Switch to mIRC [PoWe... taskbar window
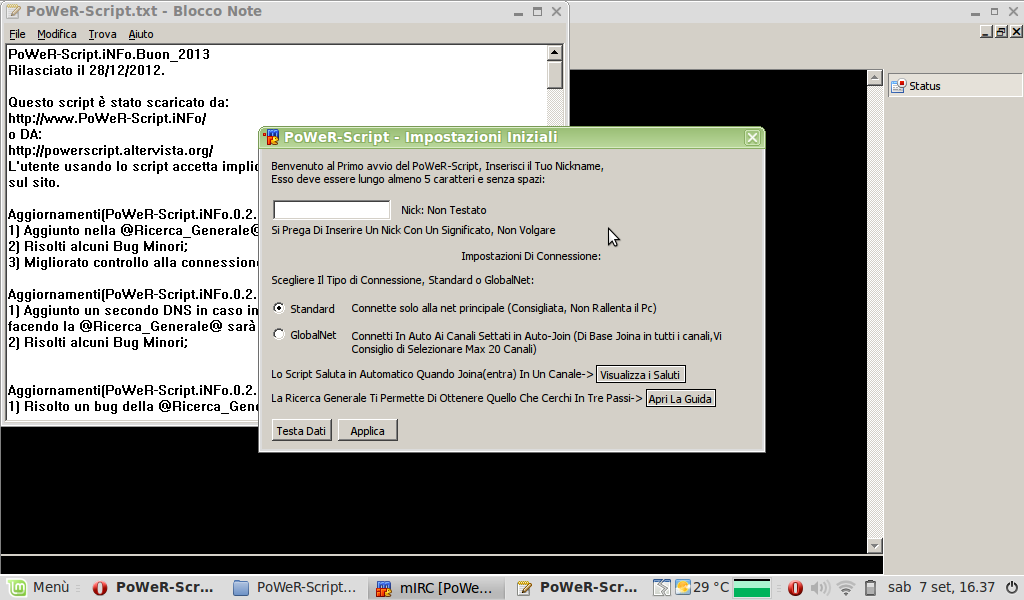 point(436,588)
